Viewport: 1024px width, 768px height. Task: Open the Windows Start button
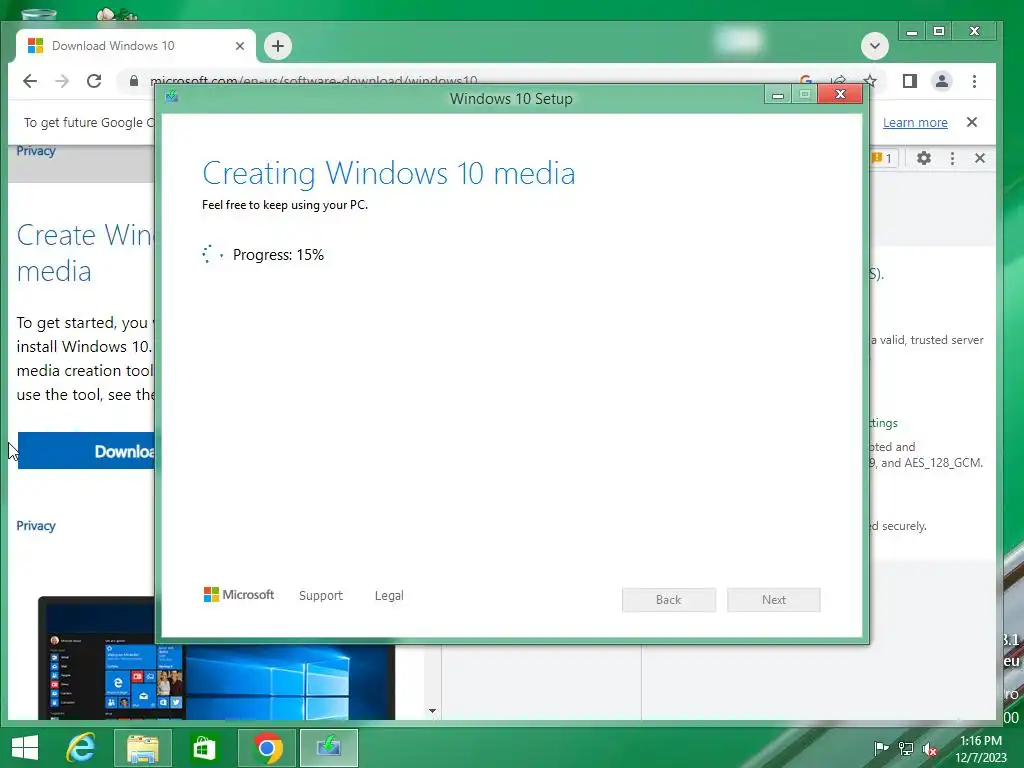[x=25, y=748]
